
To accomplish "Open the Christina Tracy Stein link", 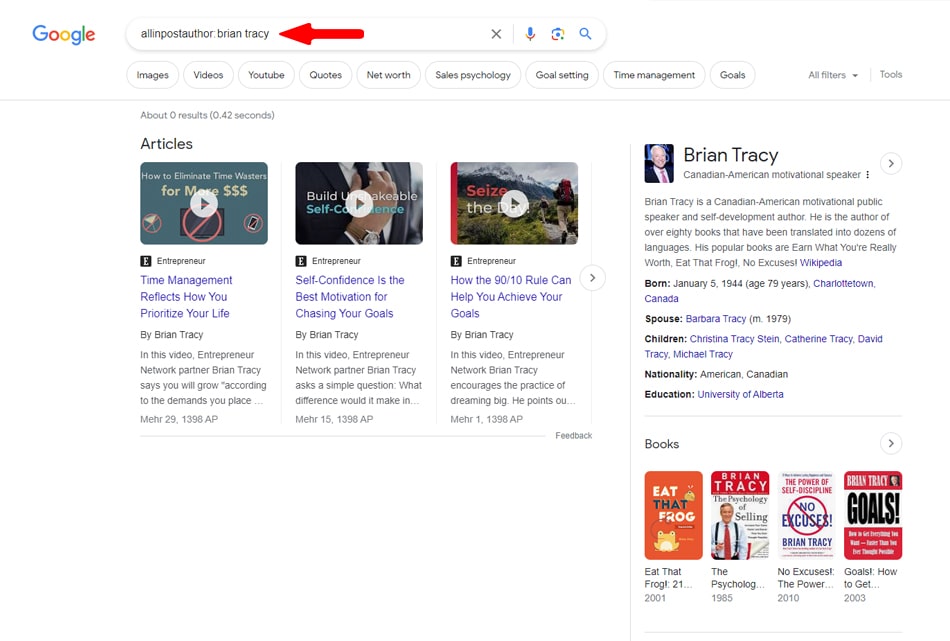I will tap(735, 339).
